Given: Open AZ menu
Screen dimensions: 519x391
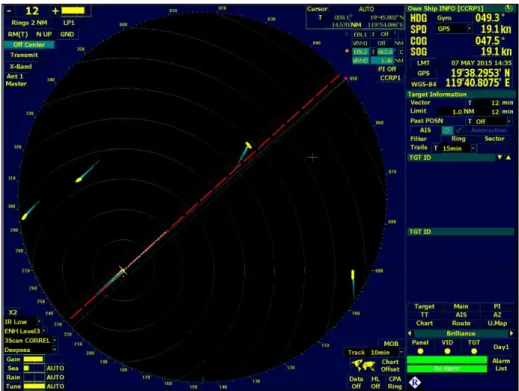Looking at the screenshot, I should 497,315.
